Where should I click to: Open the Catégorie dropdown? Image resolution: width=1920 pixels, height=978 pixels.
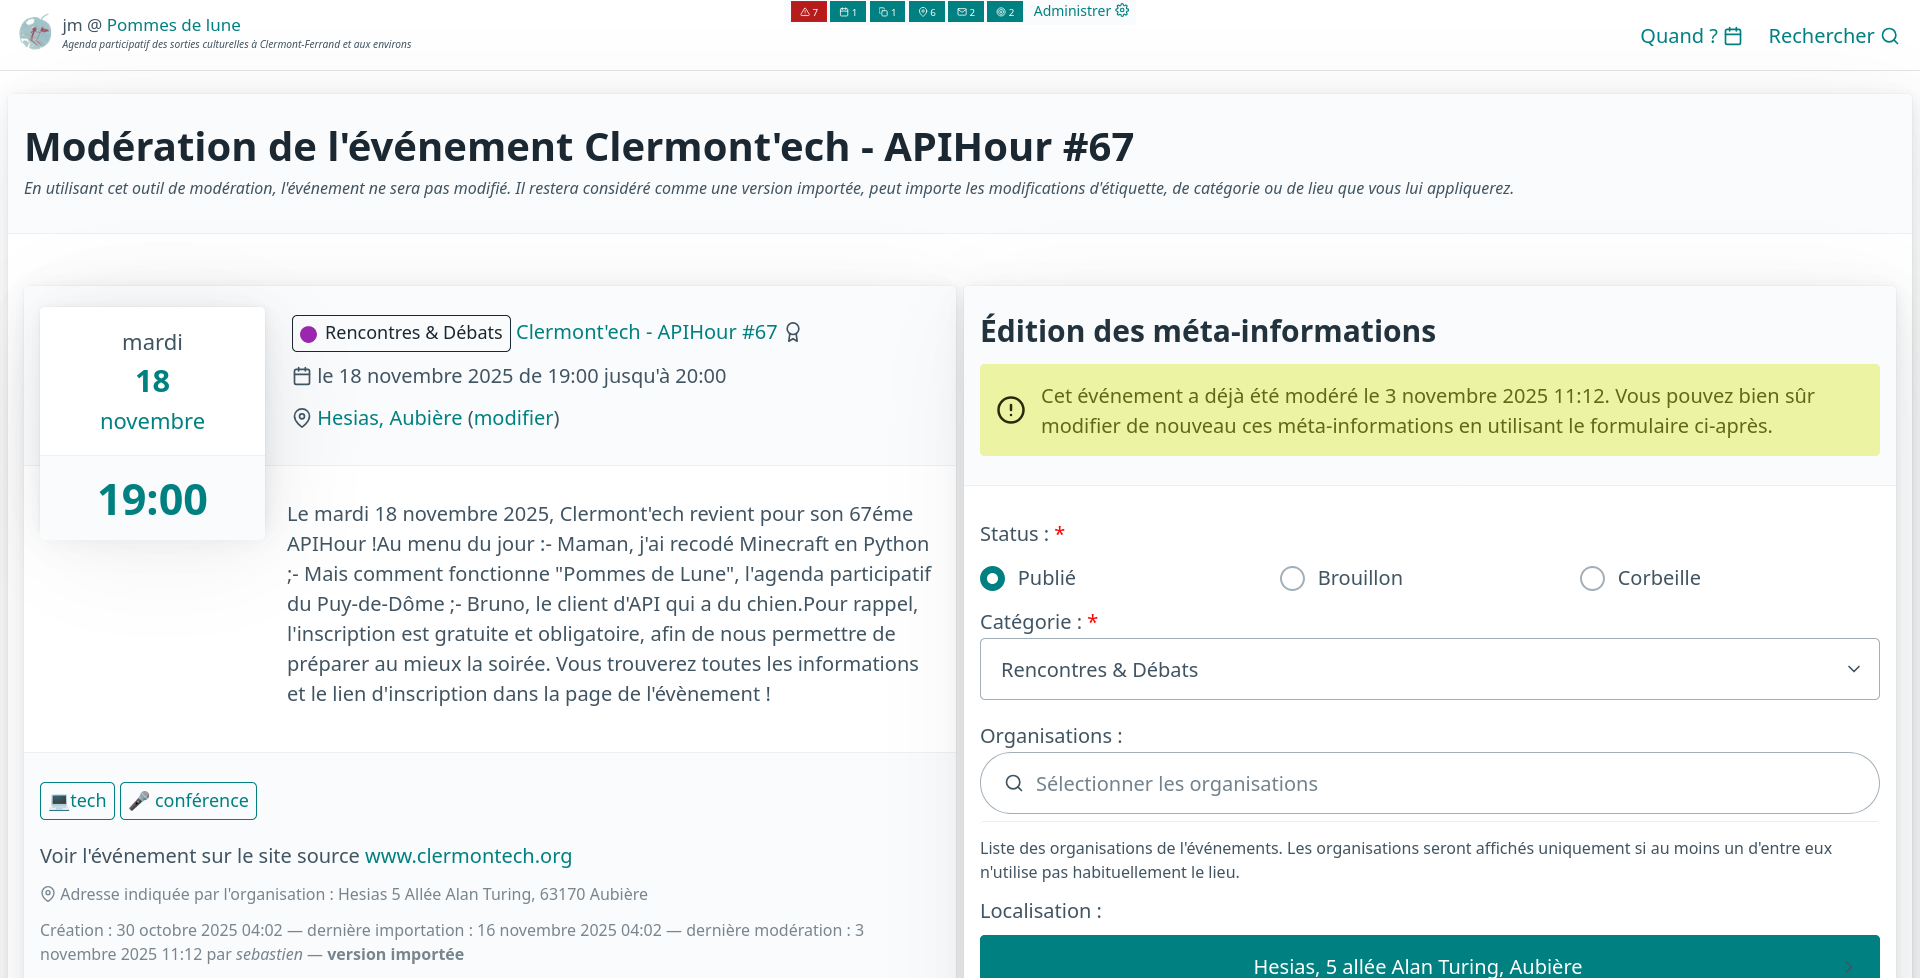pyautogui.click(x=1429, y=669)
